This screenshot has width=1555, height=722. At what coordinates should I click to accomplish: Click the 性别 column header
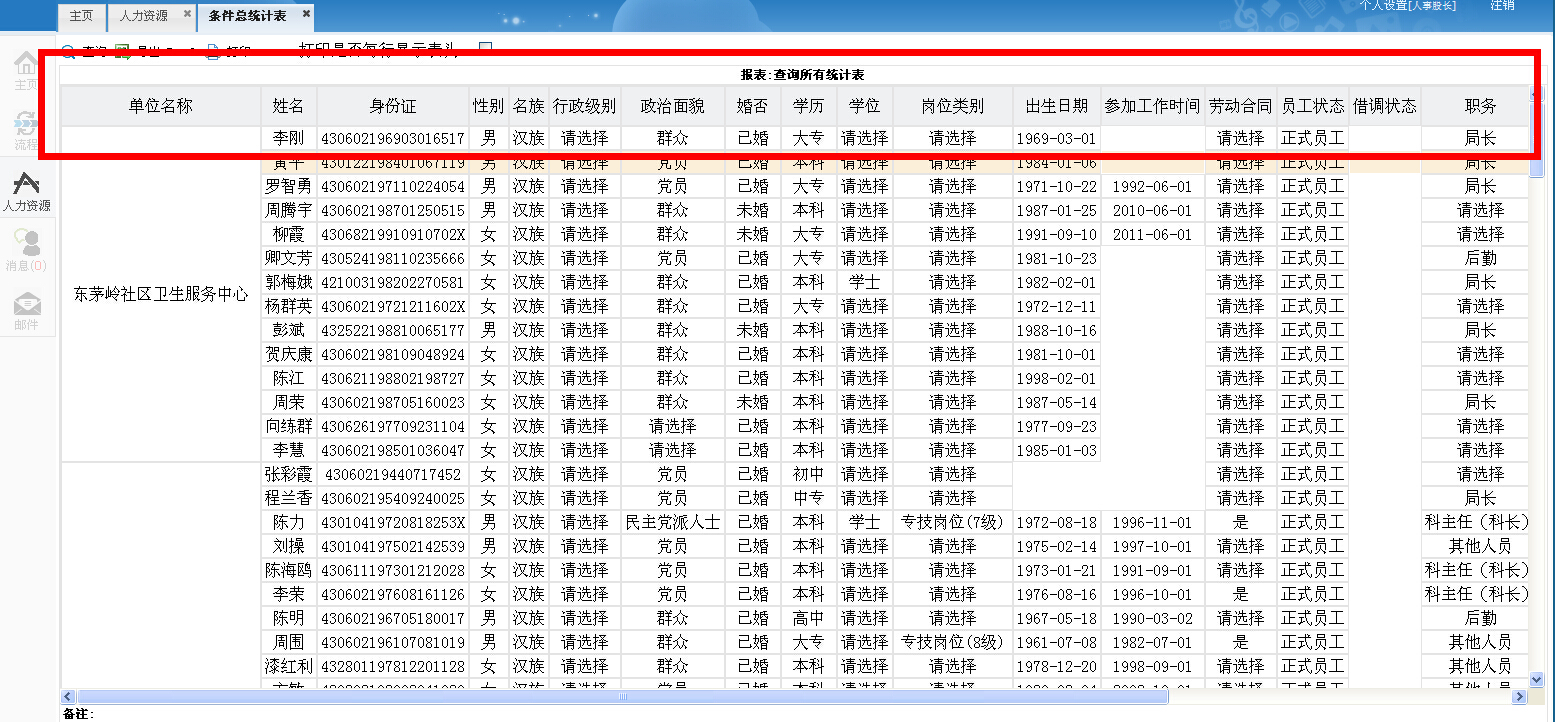point(489,106)
